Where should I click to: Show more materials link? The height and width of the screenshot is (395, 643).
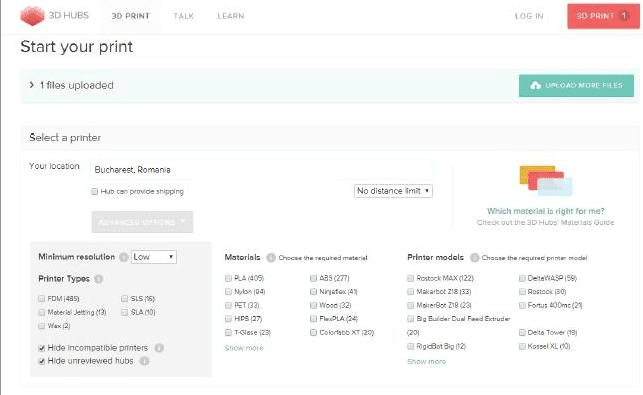coord(244,348)
